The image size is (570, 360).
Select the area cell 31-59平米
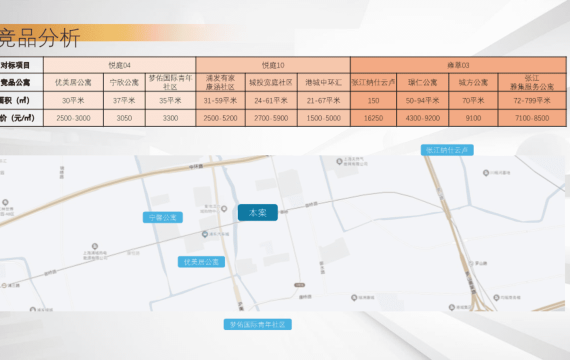click(x=221, y=100)
